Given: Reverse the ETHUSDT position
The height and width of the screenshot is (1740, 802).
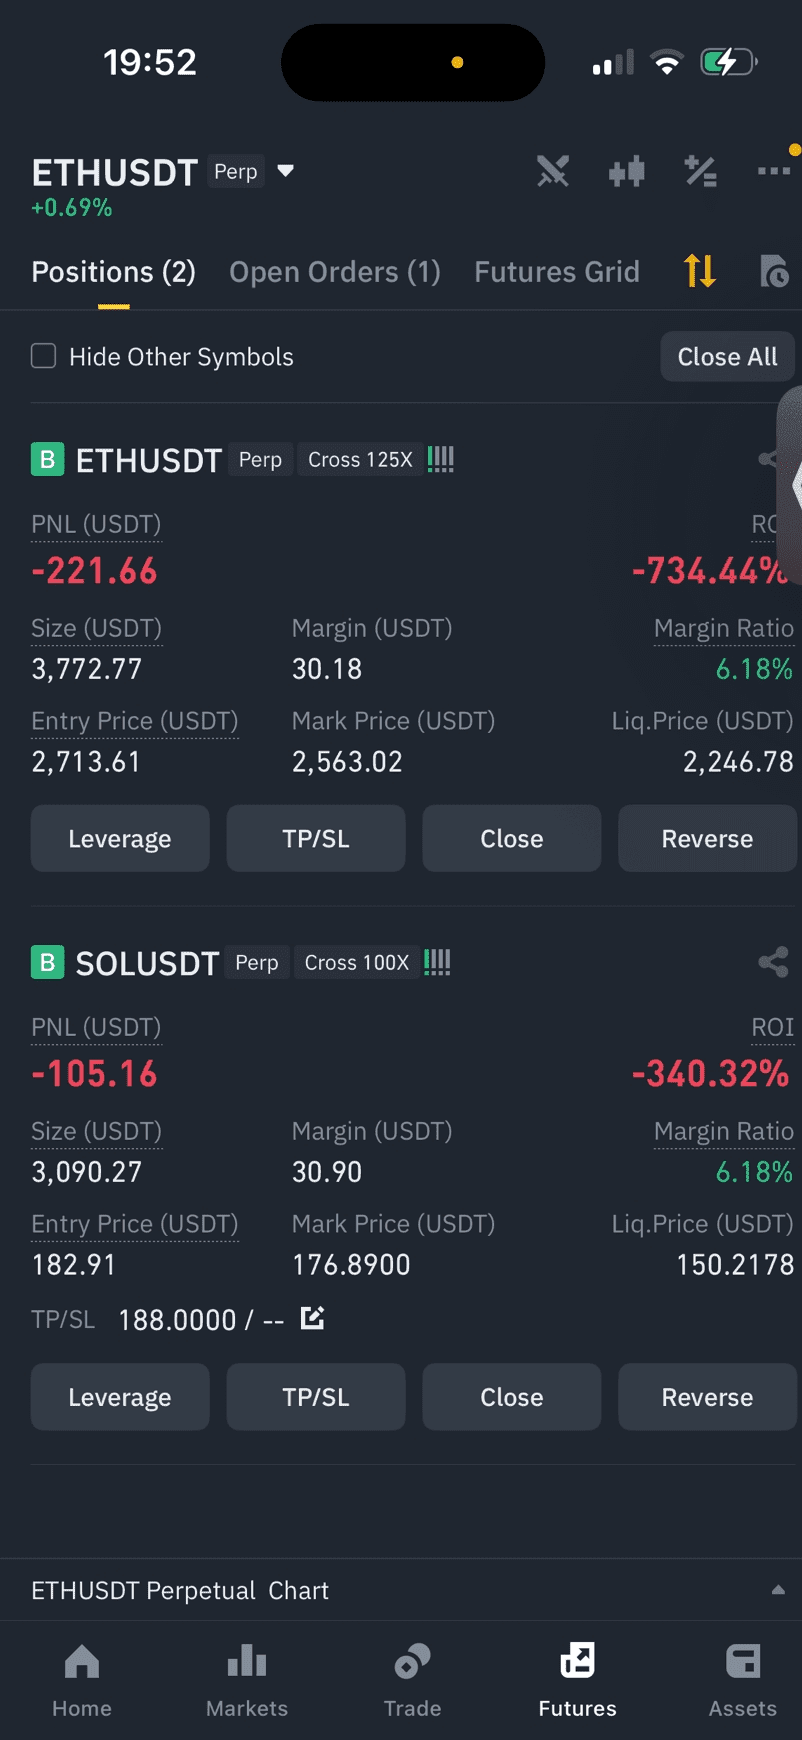Looking at the screenshot, I should click(707, 838).
